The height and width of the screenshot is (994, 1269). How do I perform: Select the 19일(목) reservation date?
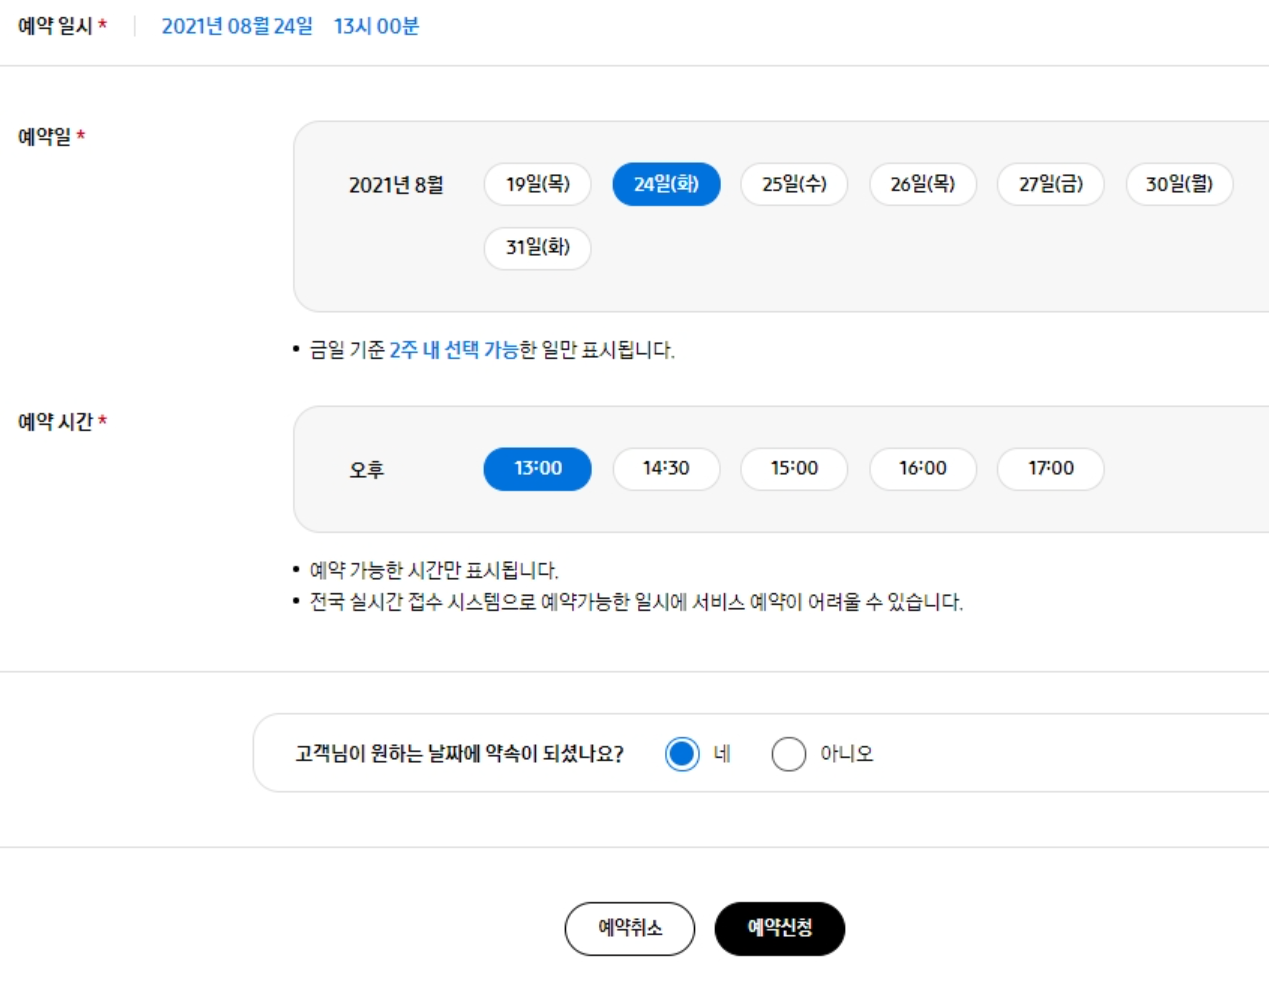click(536, 185)
